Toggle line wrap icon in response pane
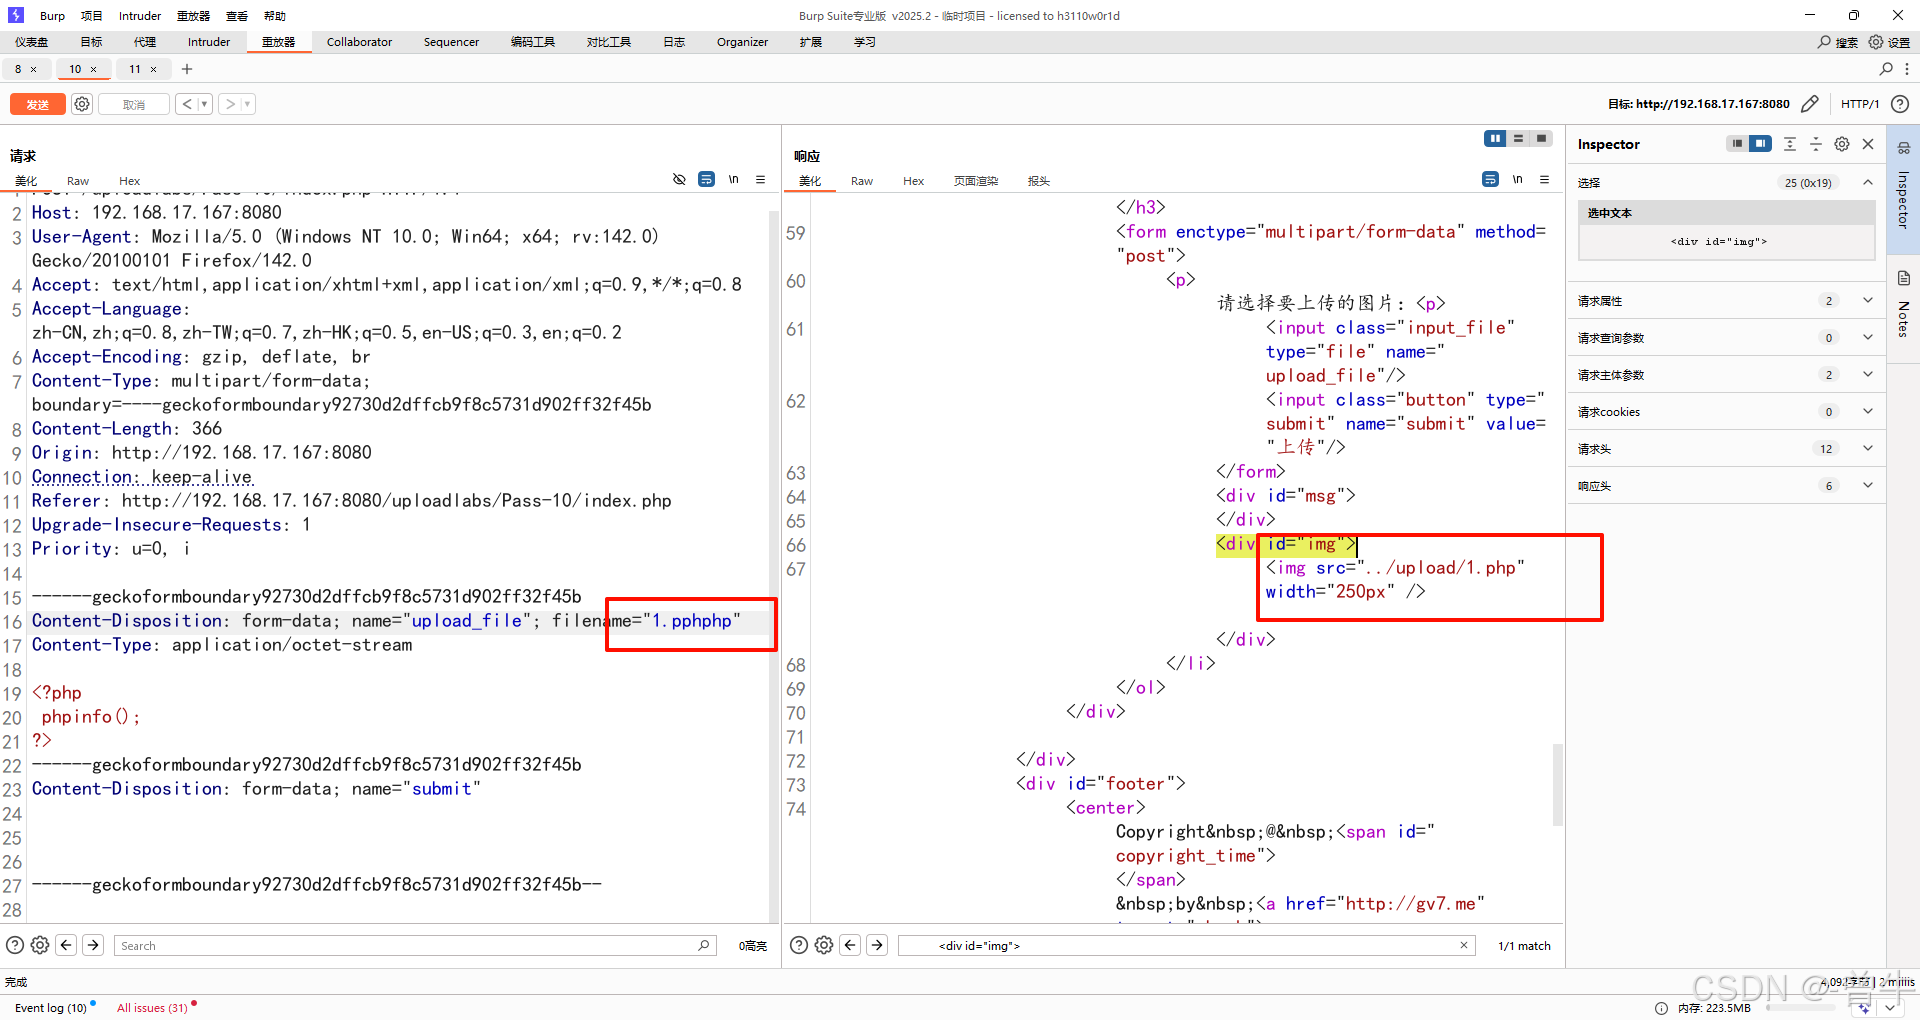This screenshot has height=1020, width=1920. point(1490,179)
